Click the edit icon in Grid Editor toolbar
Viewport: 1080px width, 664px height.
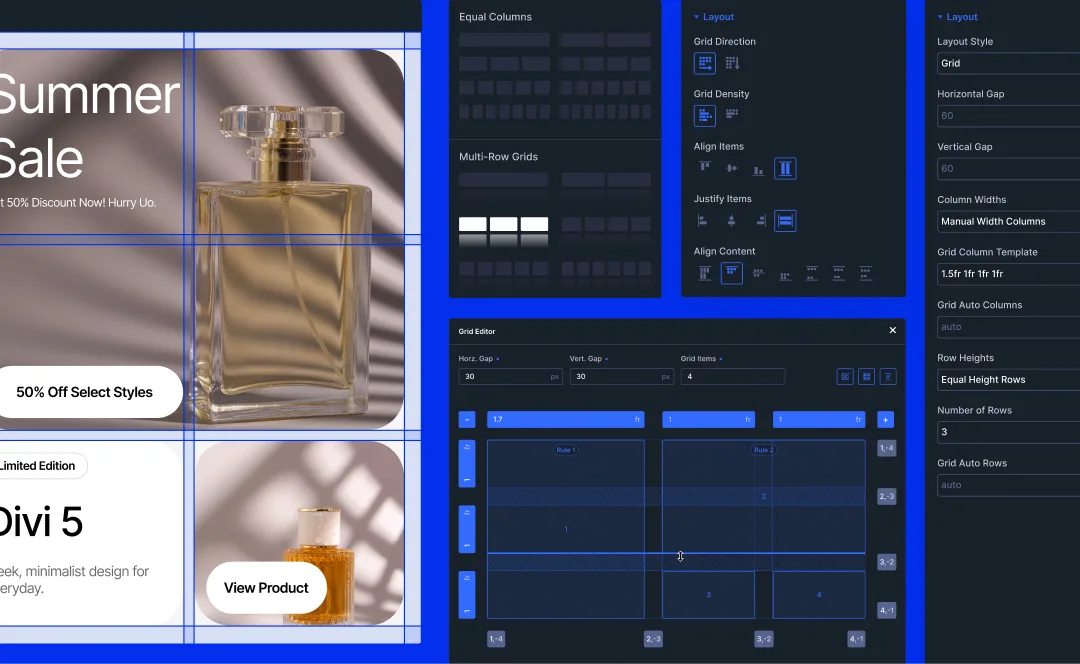pyautogui.click(x=845, y=377)
